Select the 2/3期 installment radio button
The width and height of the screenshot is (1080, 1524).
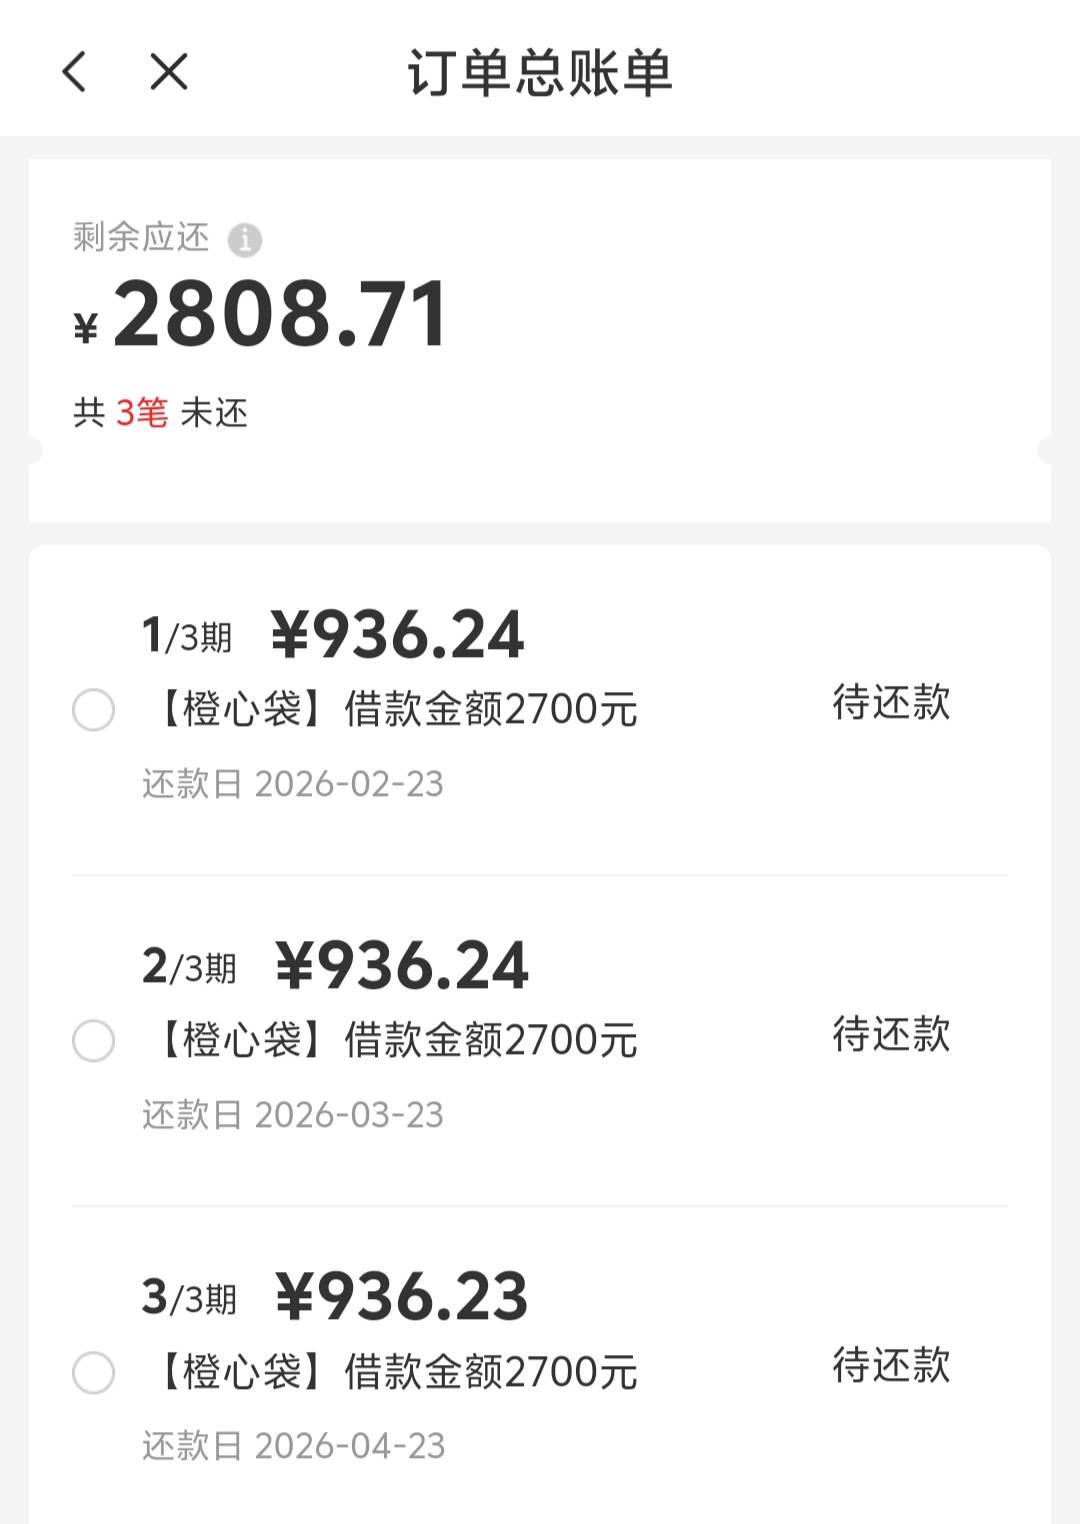[x=93, y=1041]
